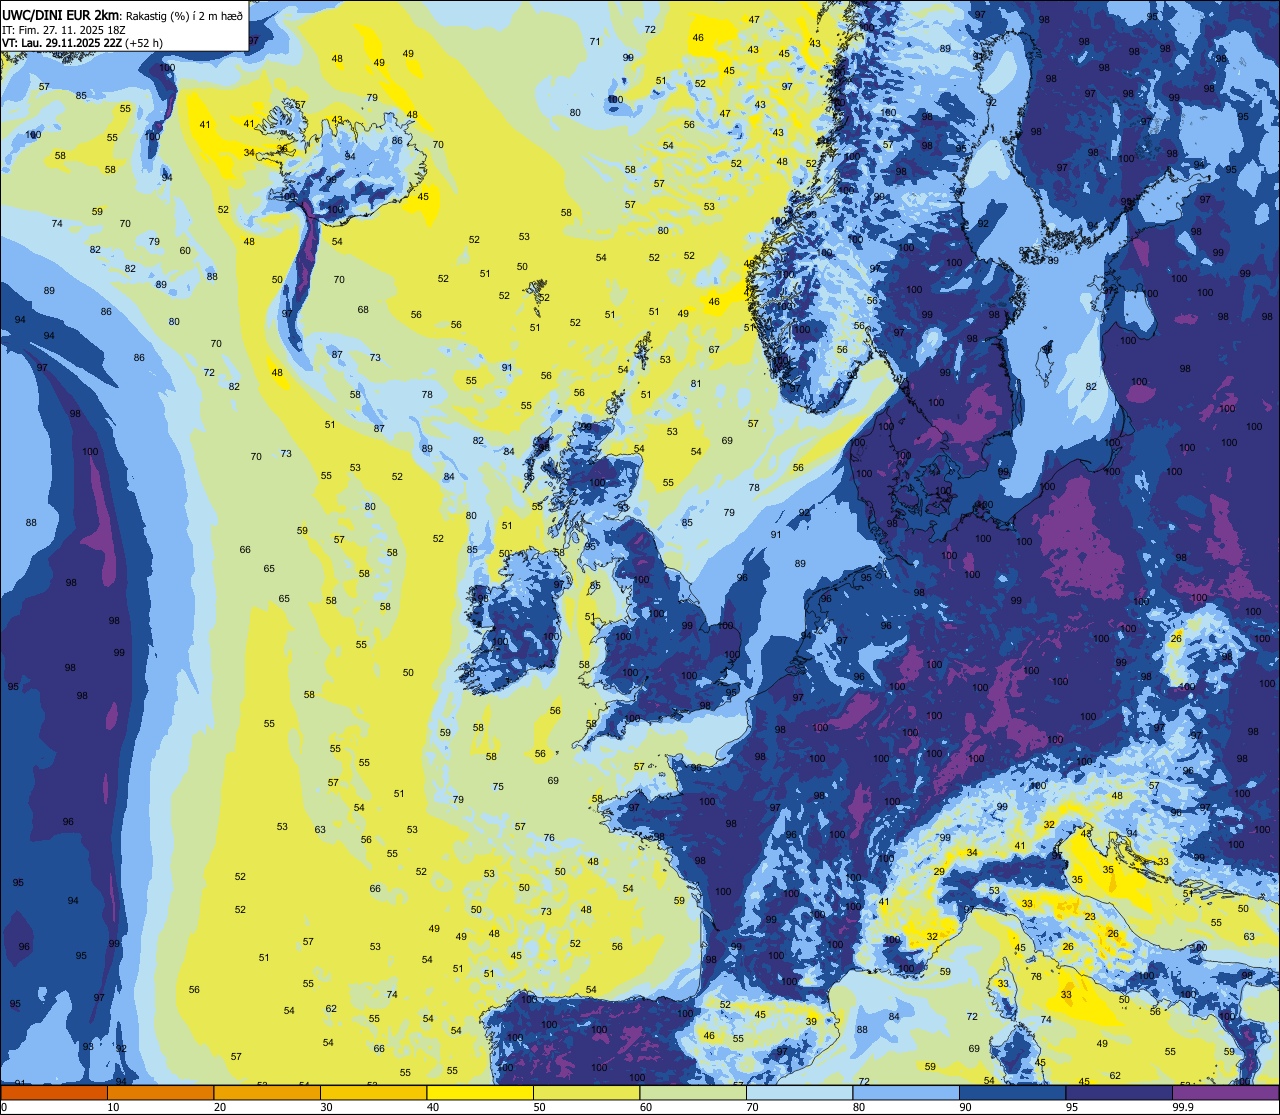The image size is (1280, 1115).
Task: Click the light blue 80–90 legend segment
Action: tap(906, 1093)
